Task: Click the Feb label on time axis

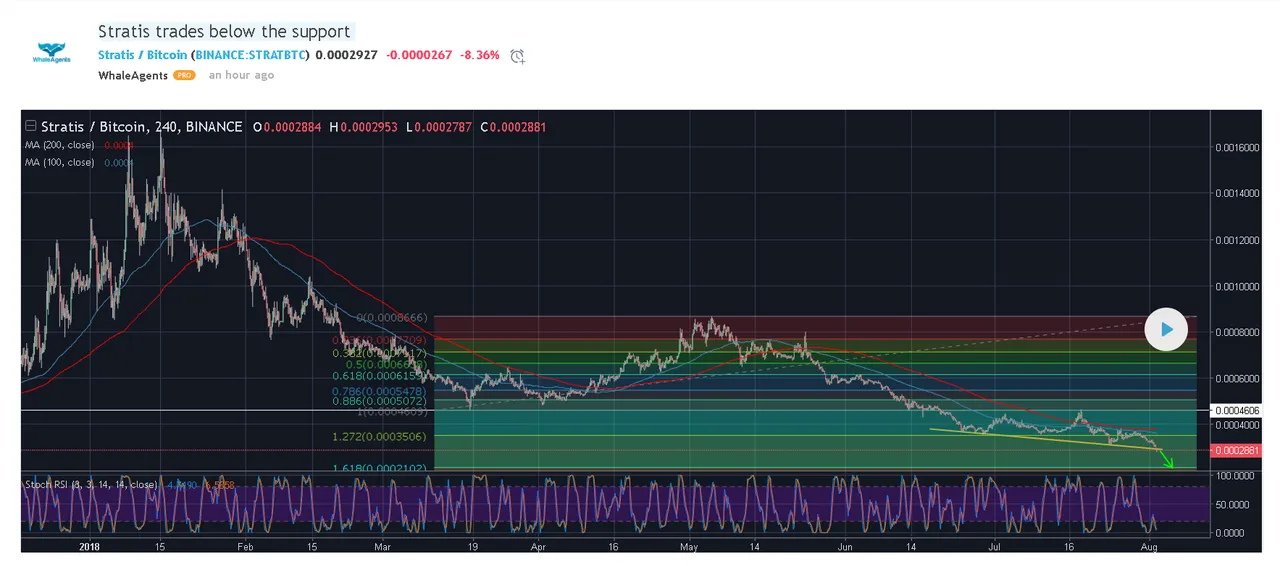Action: (x=245, y=547)
